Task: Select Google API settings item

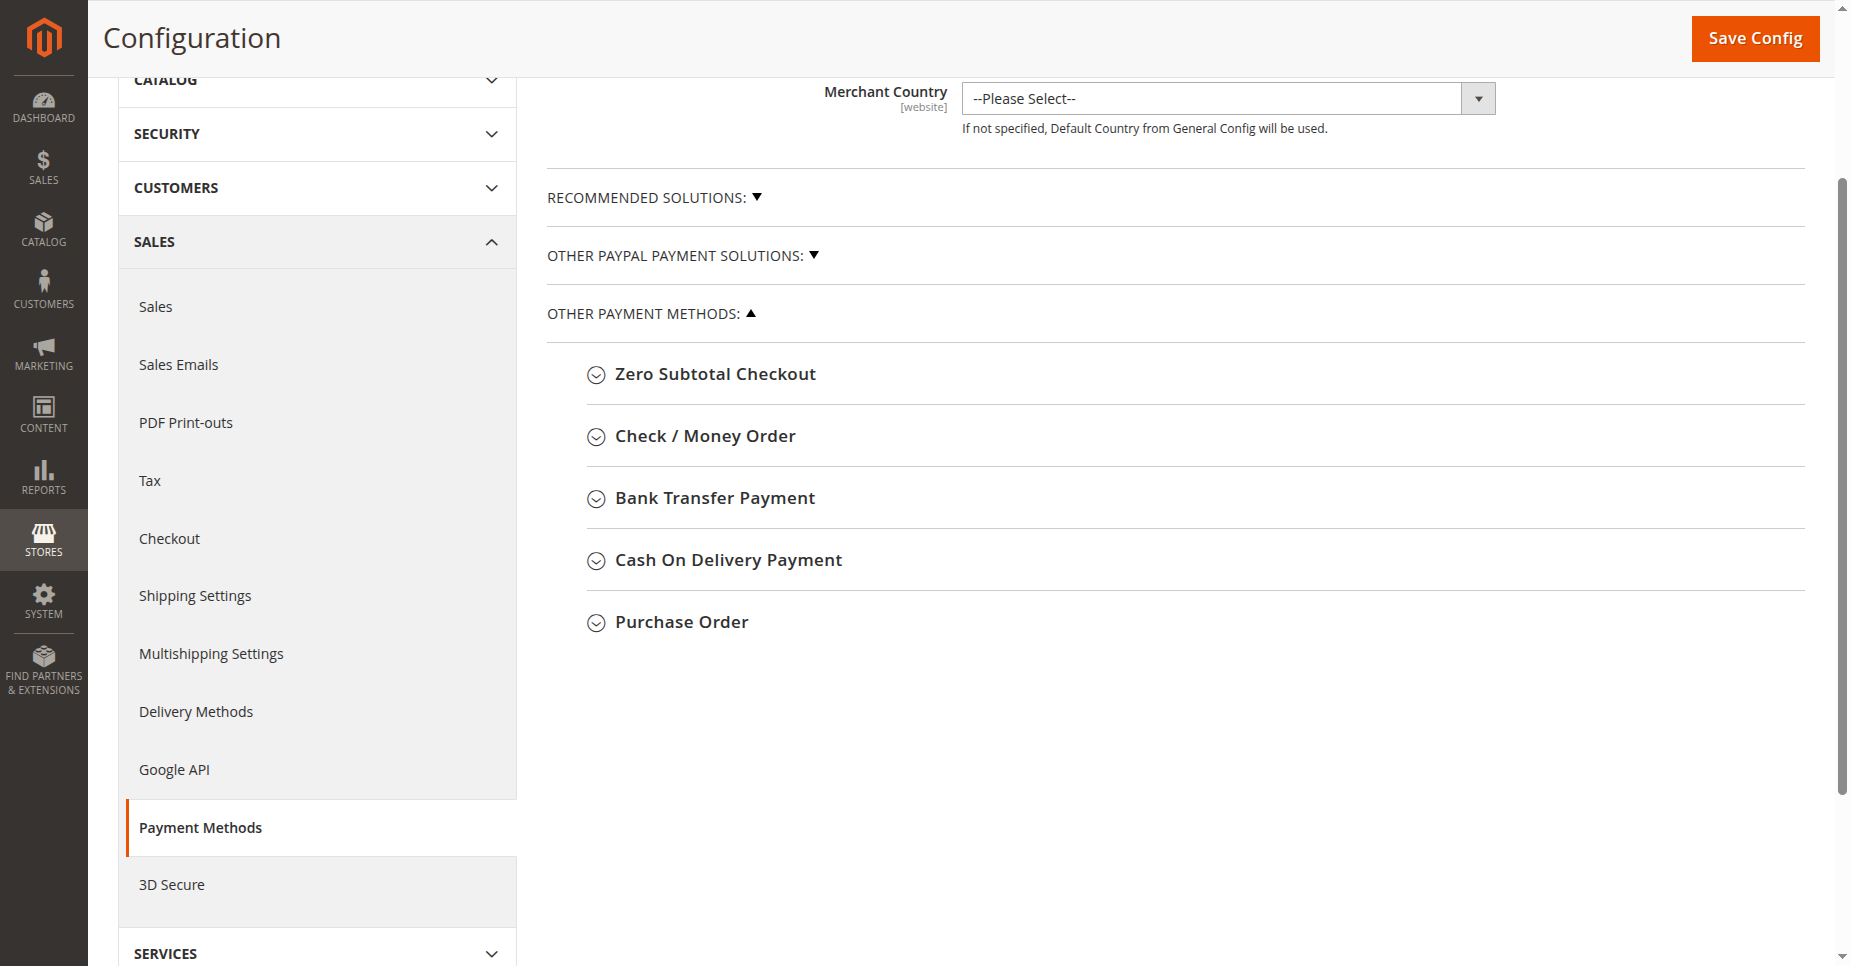Action: tap(174, 770)
